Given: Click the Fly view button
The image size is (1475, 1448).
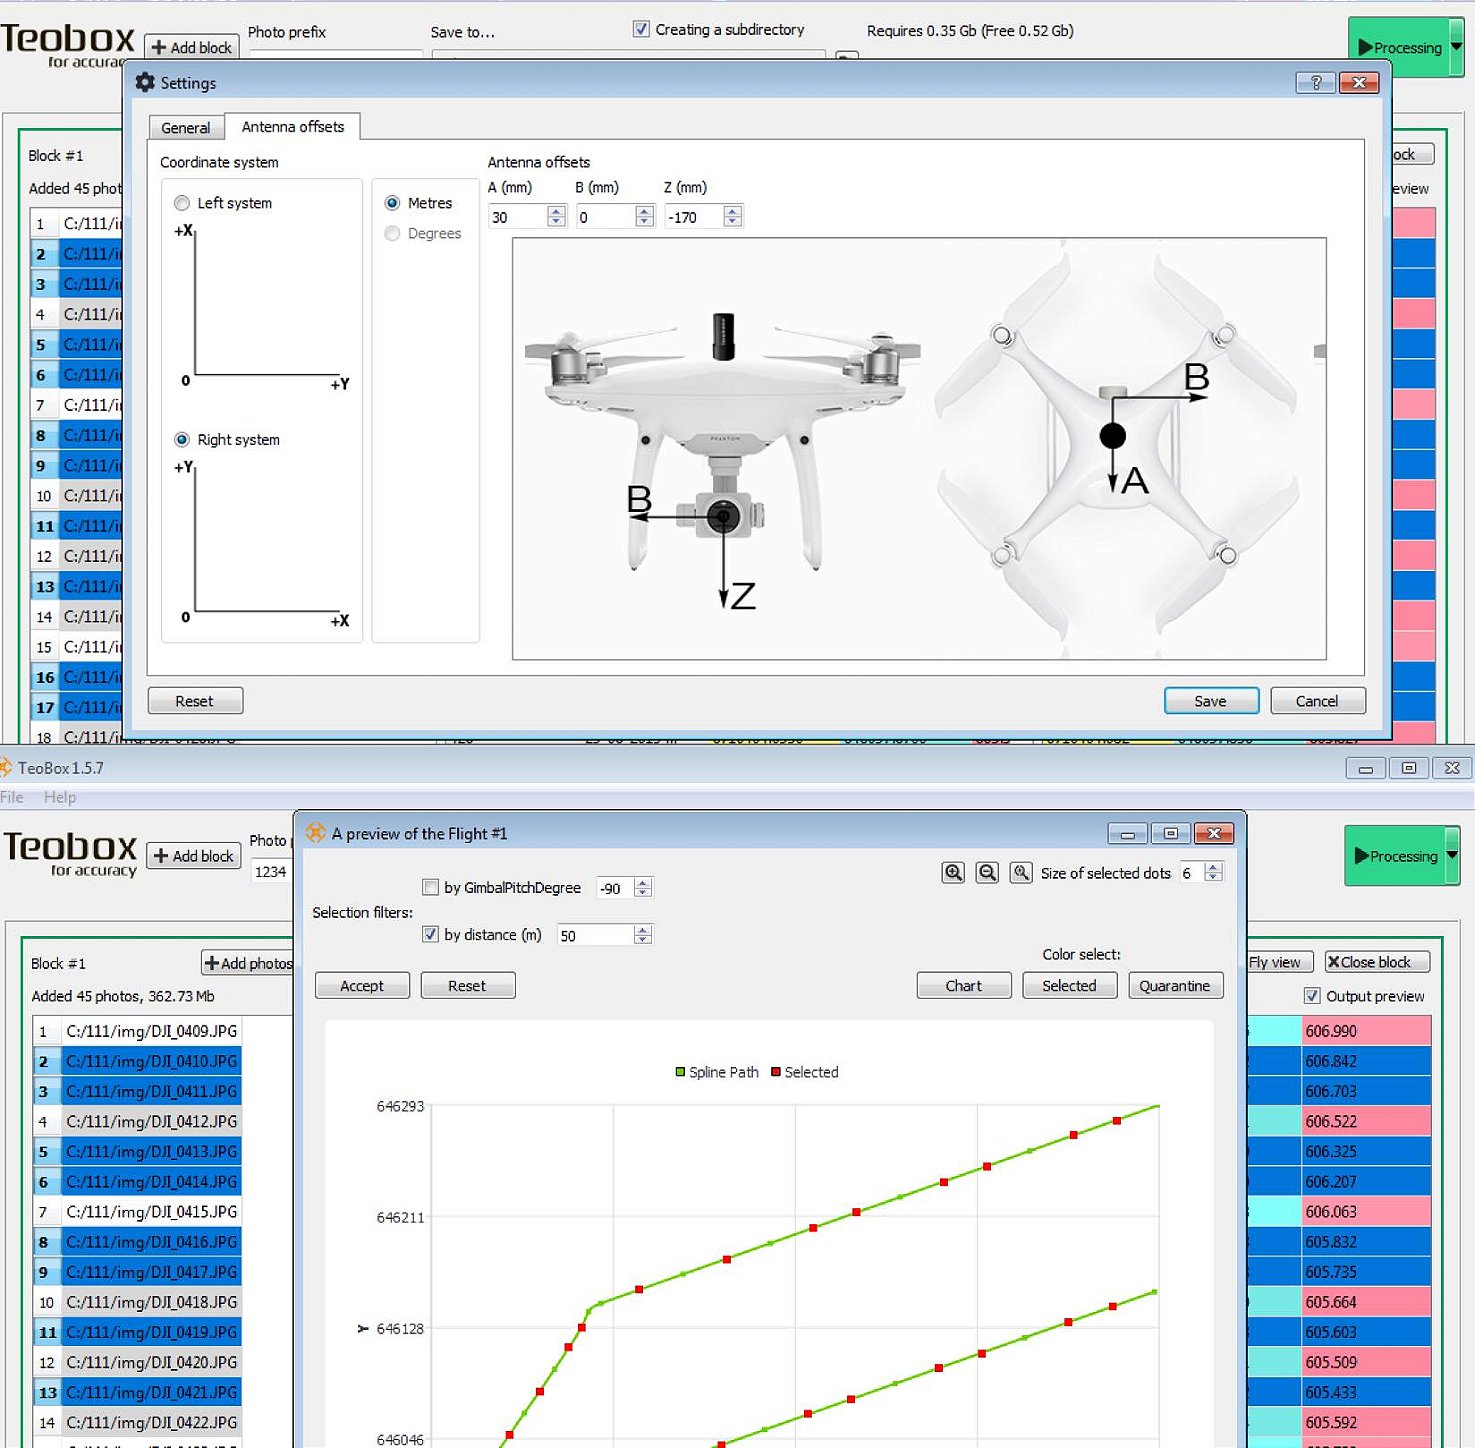Looking at the screenshot, I should [x=1274, y=962].
